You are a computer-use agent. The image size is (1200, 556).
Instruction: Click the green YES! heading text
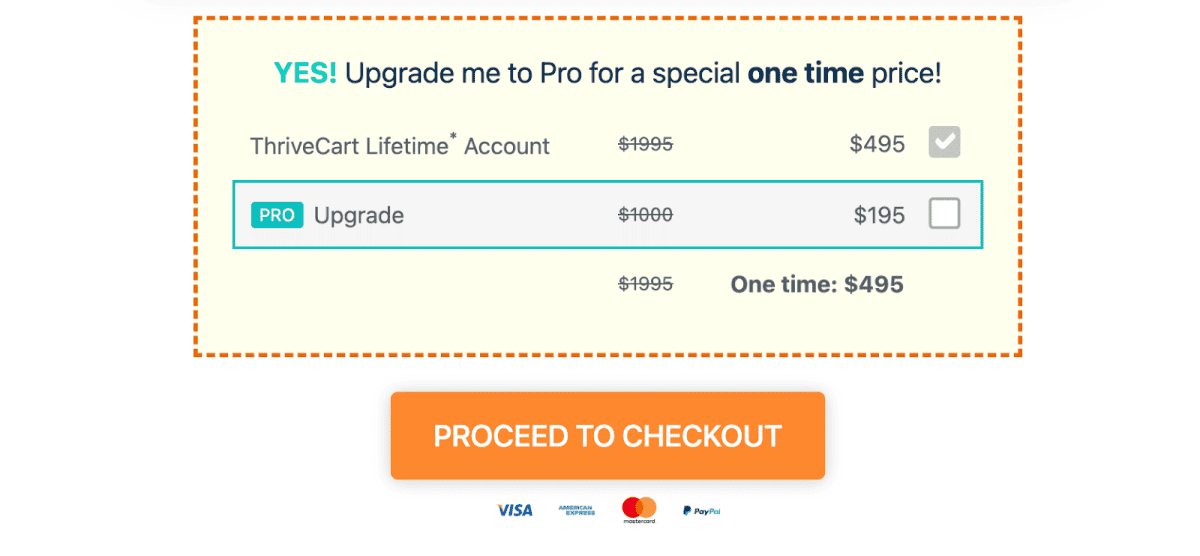pyautogui.click(x=305, y=73)
